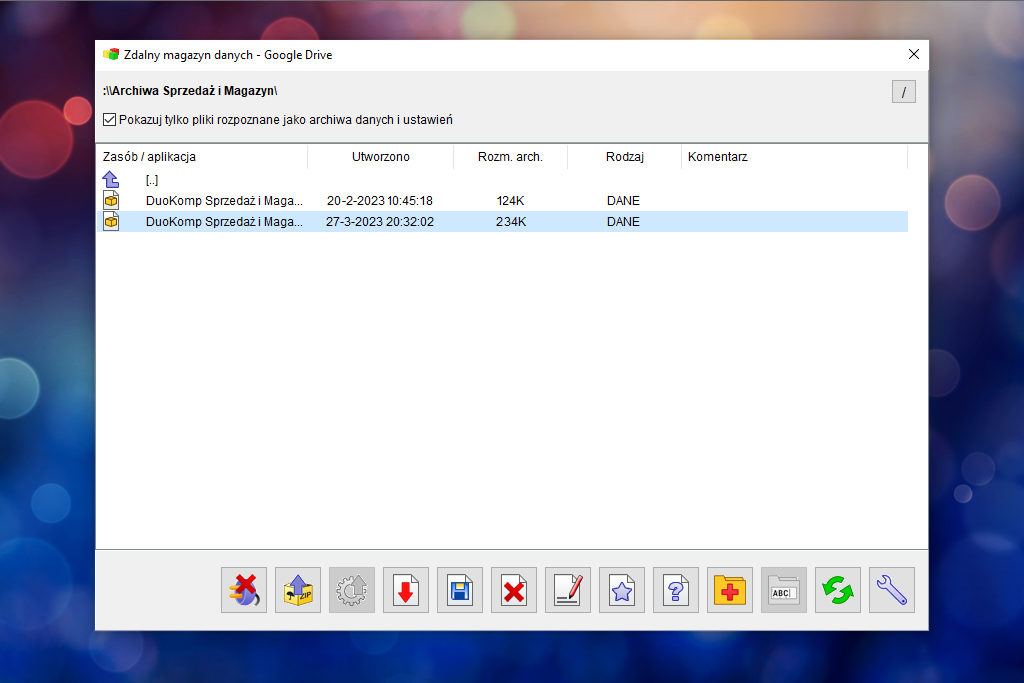Click the disconnect plug icon with red X

coord(244,590)
